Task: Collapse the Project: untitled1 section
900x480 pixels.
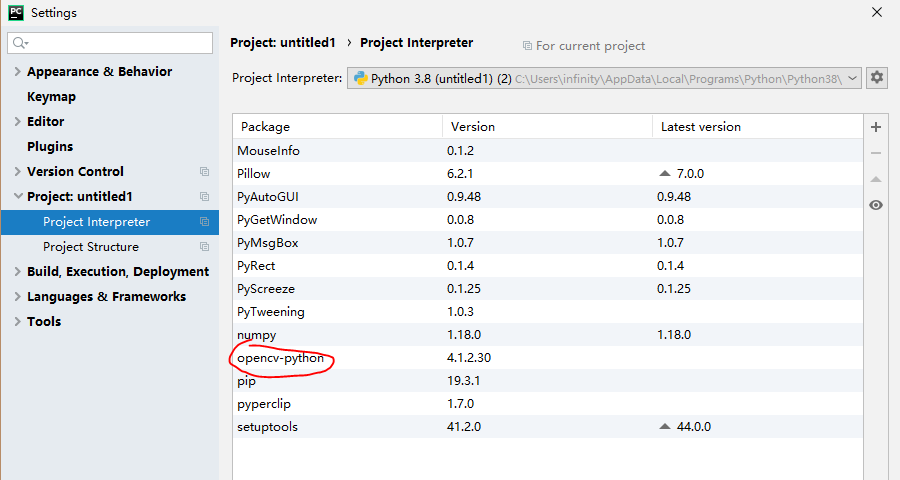Action: [18, 196]
